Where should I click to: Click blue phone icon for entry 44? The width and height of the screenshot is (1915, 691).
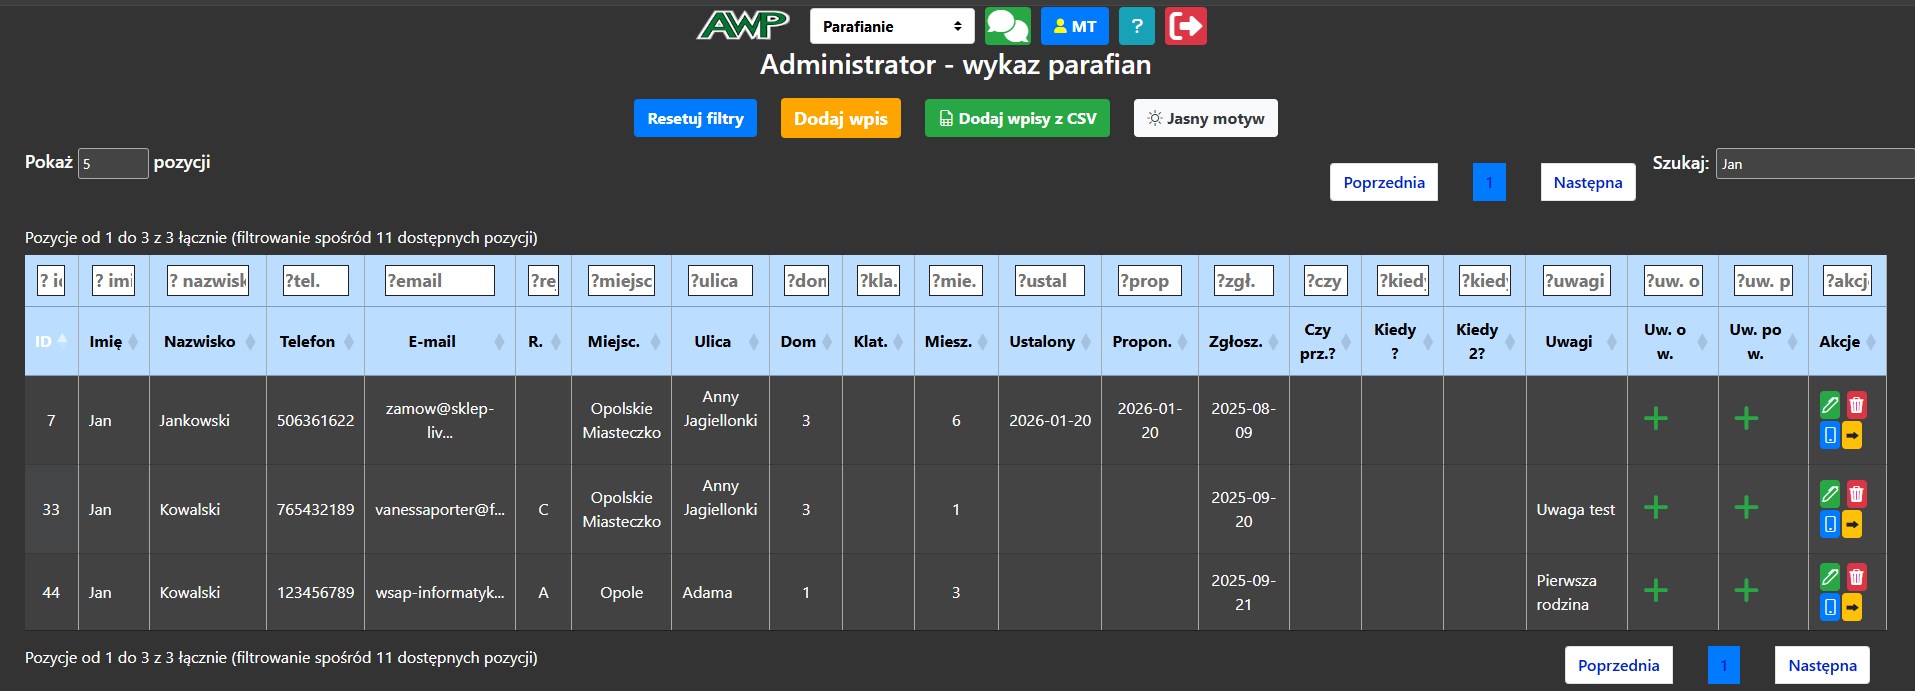[1829, 606]
